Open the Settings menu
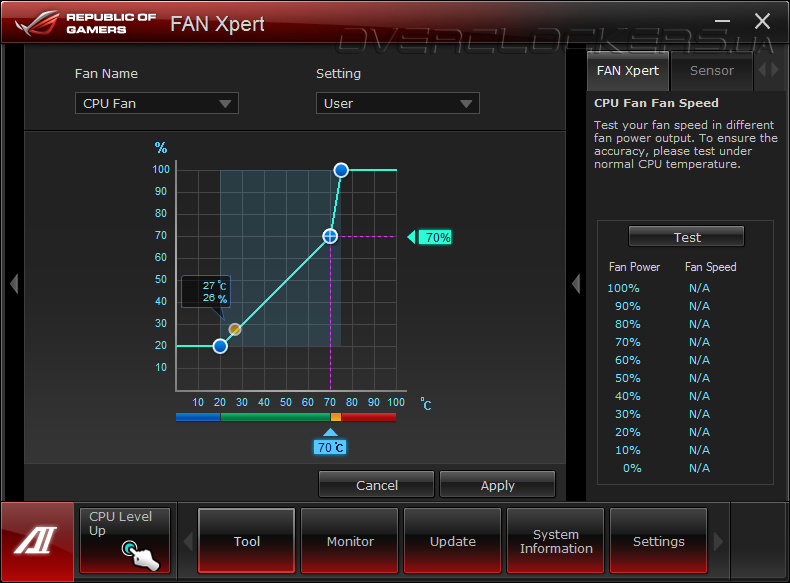790x583 pixels. click(659, 541)
